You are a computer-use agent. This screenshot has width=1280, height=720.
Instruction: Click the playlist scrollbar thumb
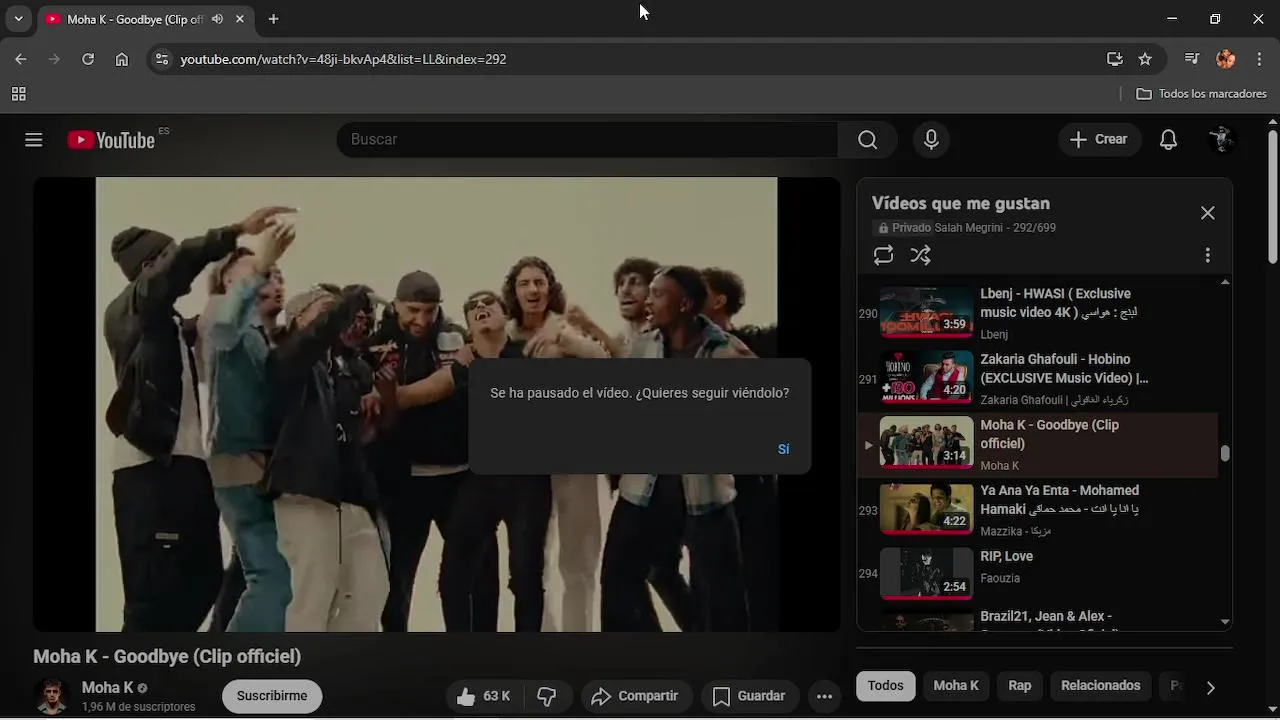point(1225,454)
